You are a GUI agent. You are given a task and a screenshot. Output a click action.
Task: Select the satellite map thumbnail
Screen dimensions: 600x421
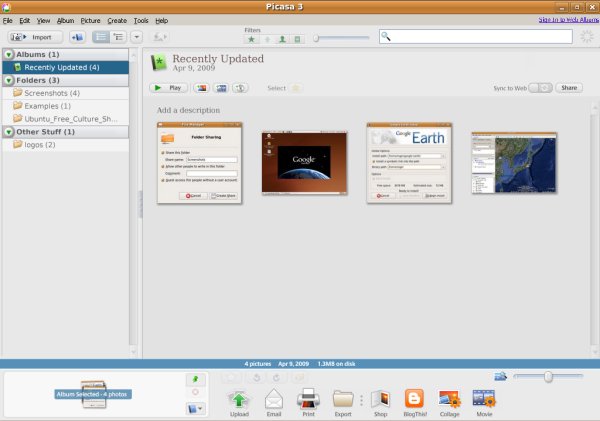pos(514,163)
